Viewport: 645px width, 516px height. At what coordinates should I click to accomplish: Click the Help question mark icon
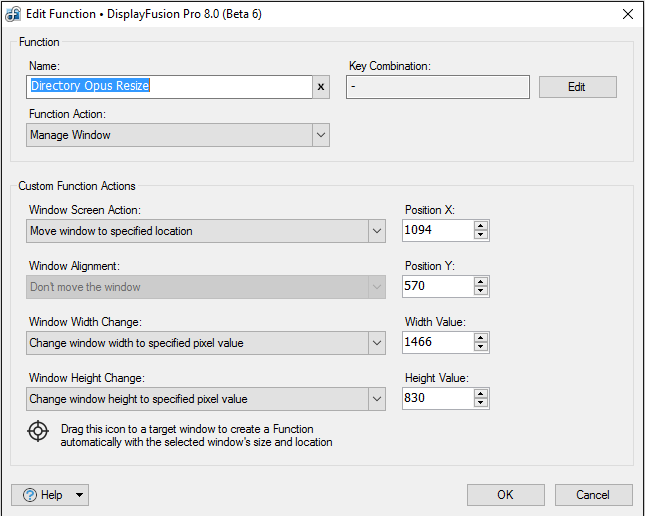[29, 495]
